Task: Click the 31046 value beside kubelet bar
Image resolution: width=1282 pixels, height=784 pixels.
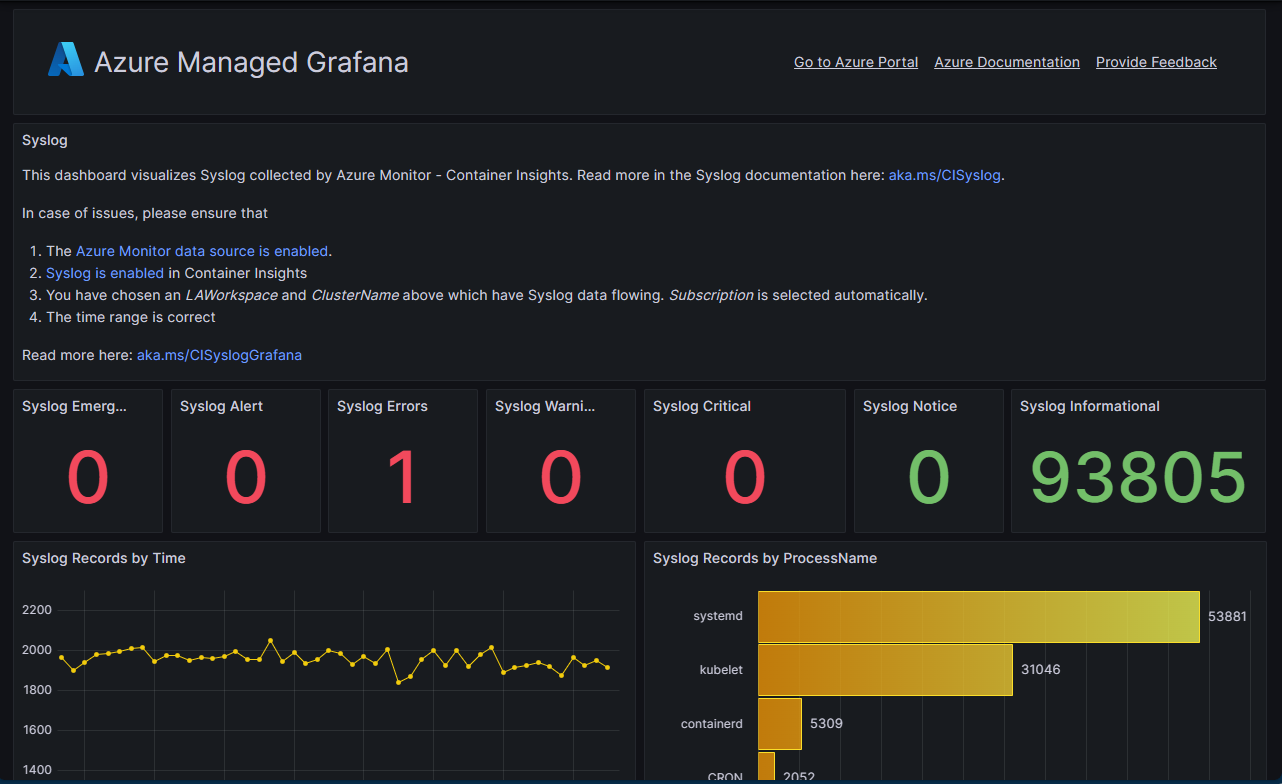Action: [x=1041, y=670]
